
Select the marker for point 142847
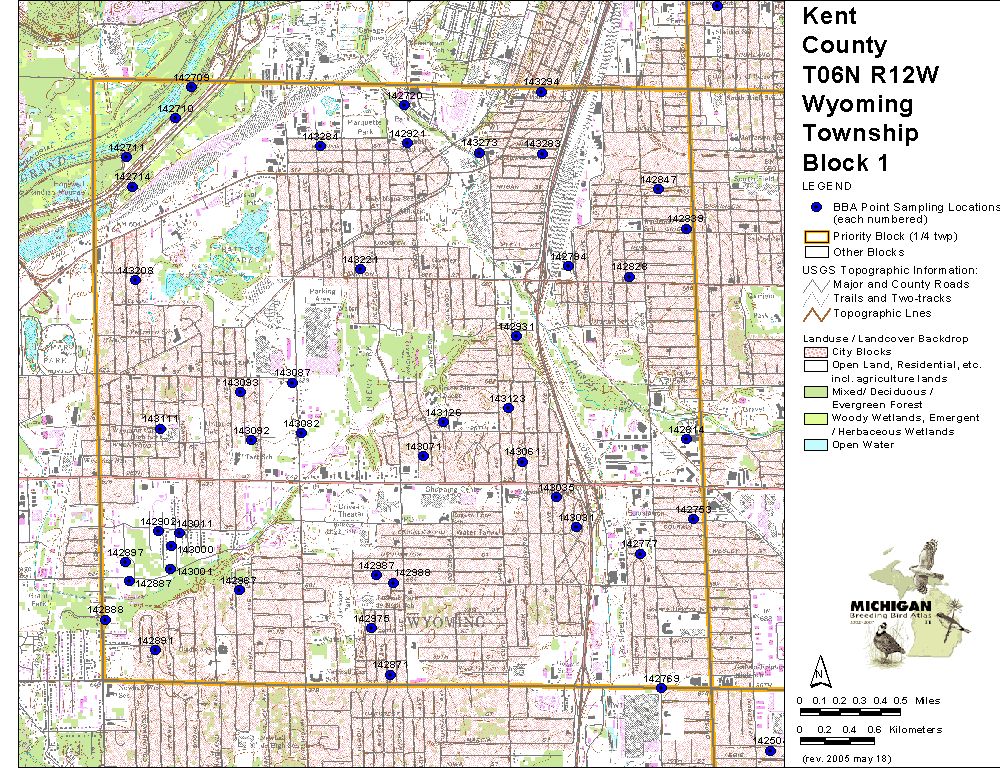pos(658,189)
